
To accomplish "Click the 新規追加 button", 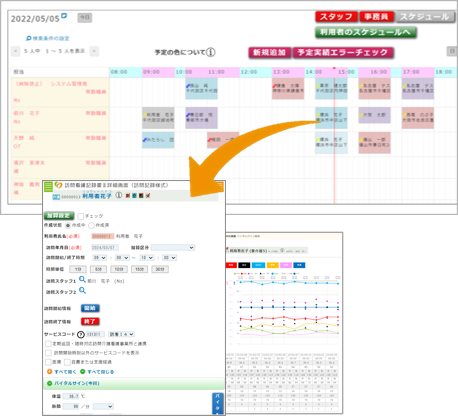I will point(270,53).
